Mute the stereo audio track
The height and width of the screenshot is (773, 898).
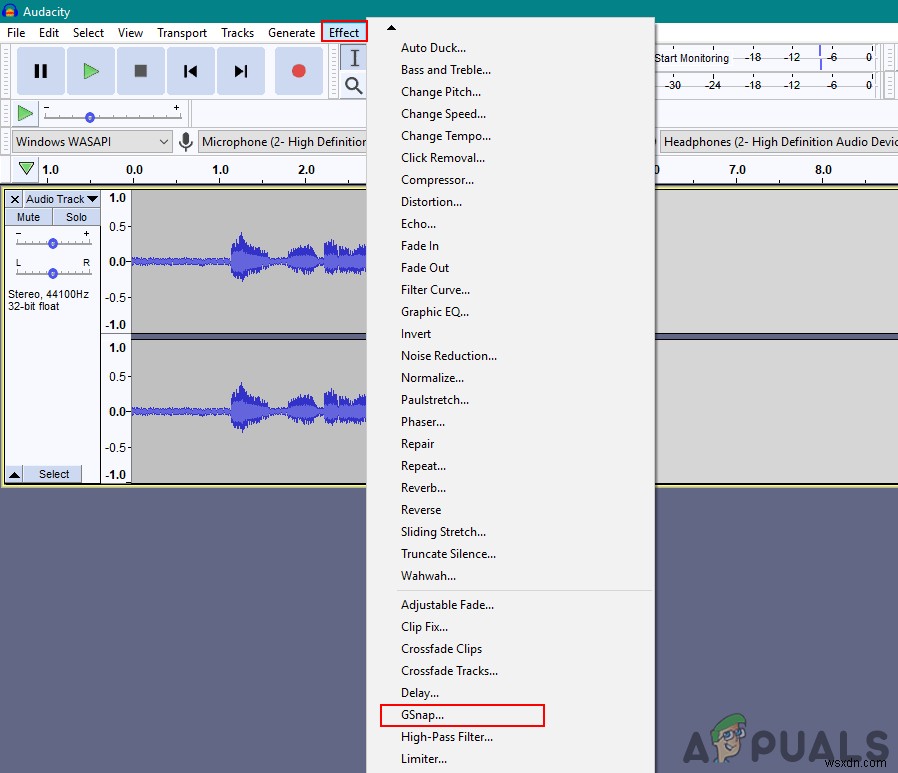[x=27, y=217]
